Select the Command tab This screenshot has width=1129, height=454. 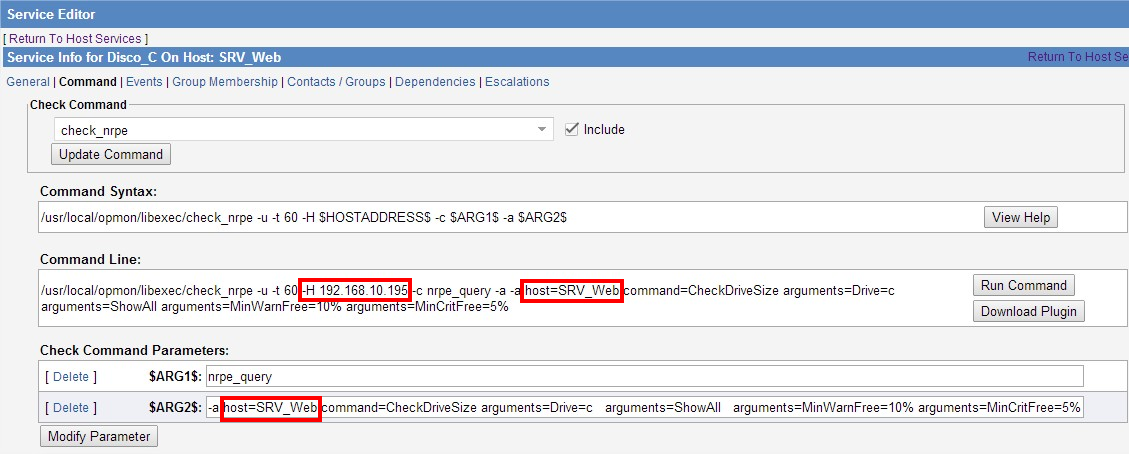(x=87, y=82)
